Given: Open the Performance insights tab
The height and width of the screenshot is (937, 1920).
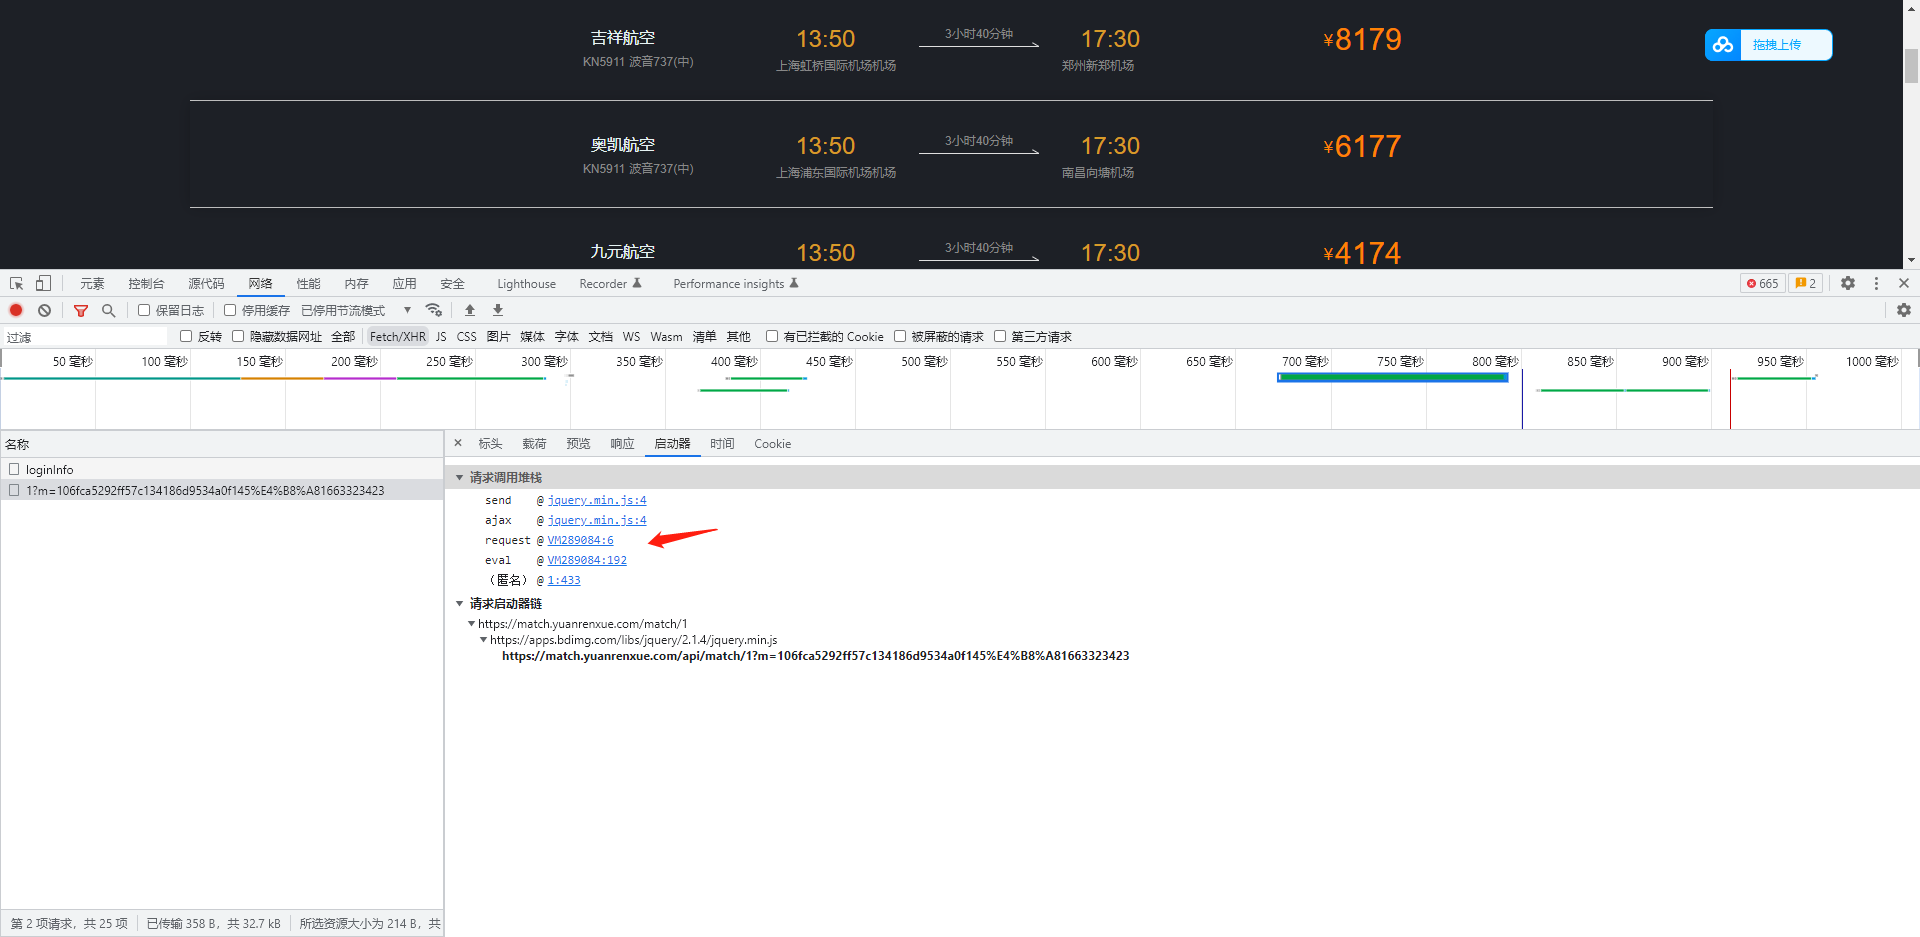Looking at the screenshot, I should (736, 284).
